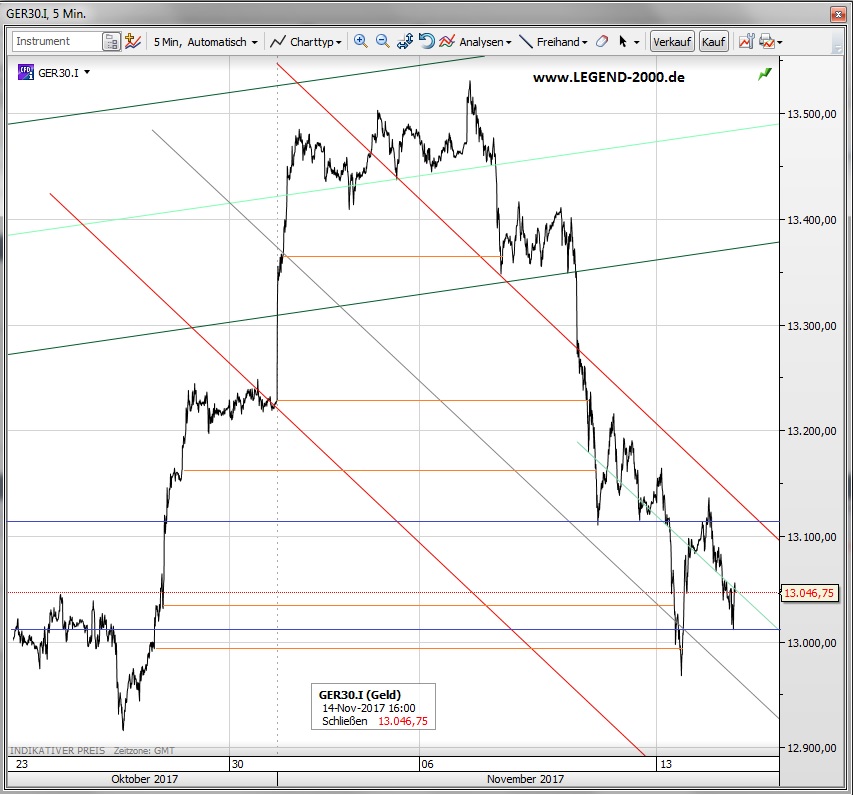Select the eraser tool to delete drawings
This screenshot has height=795, width=853.
coord(601,42)
